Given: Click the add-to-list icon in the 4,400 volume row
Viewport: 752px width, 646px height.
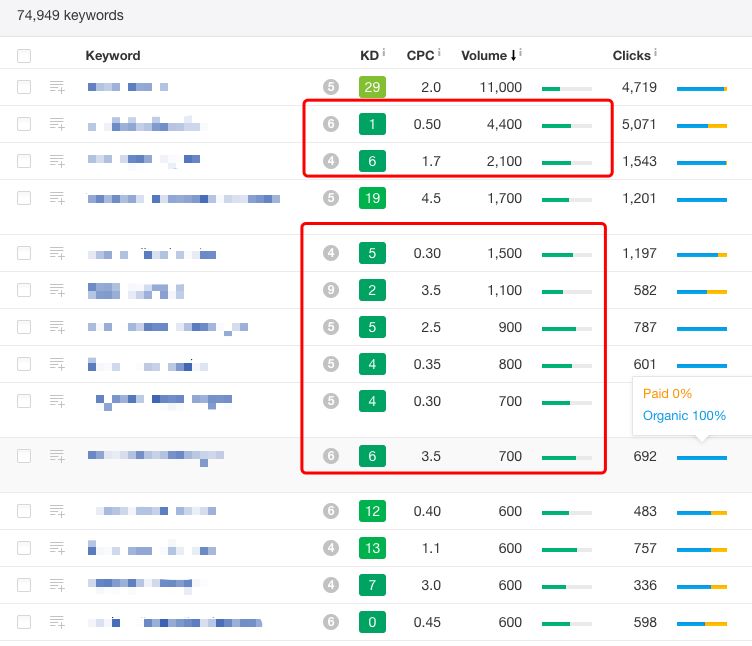Looking at the screenshot, I should click(x=57, y=124).
